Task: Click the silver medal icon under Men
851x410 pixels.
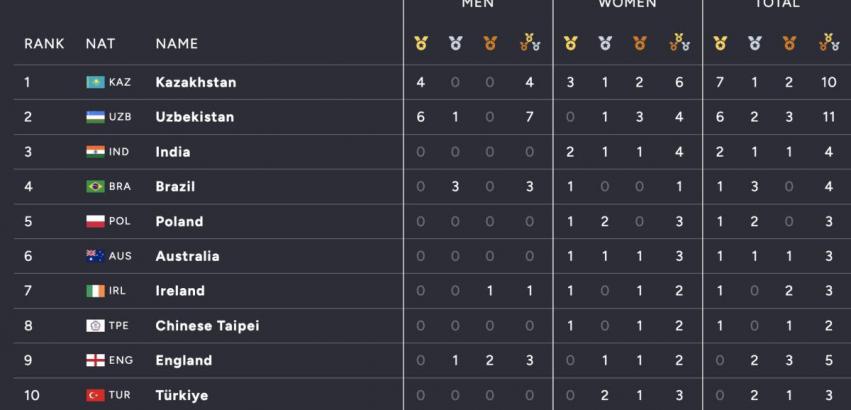Action: 455,43
